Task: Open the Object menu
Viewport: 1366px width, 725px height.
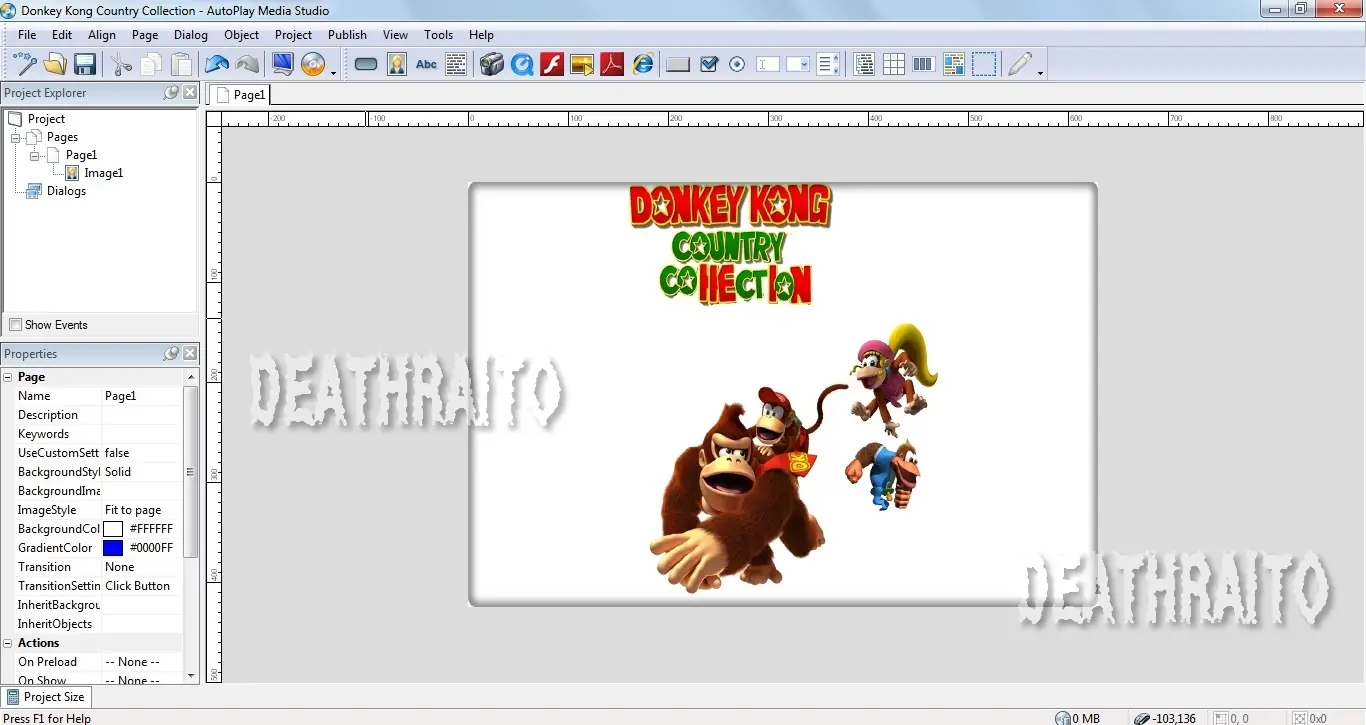Action: (242, 34)
